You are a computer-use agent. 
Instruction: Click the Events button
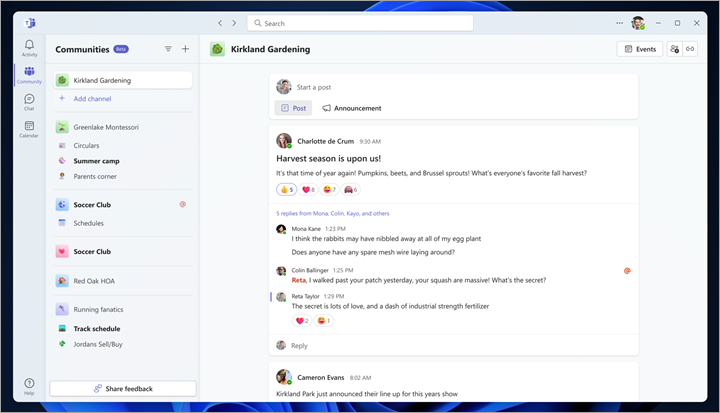639,49
